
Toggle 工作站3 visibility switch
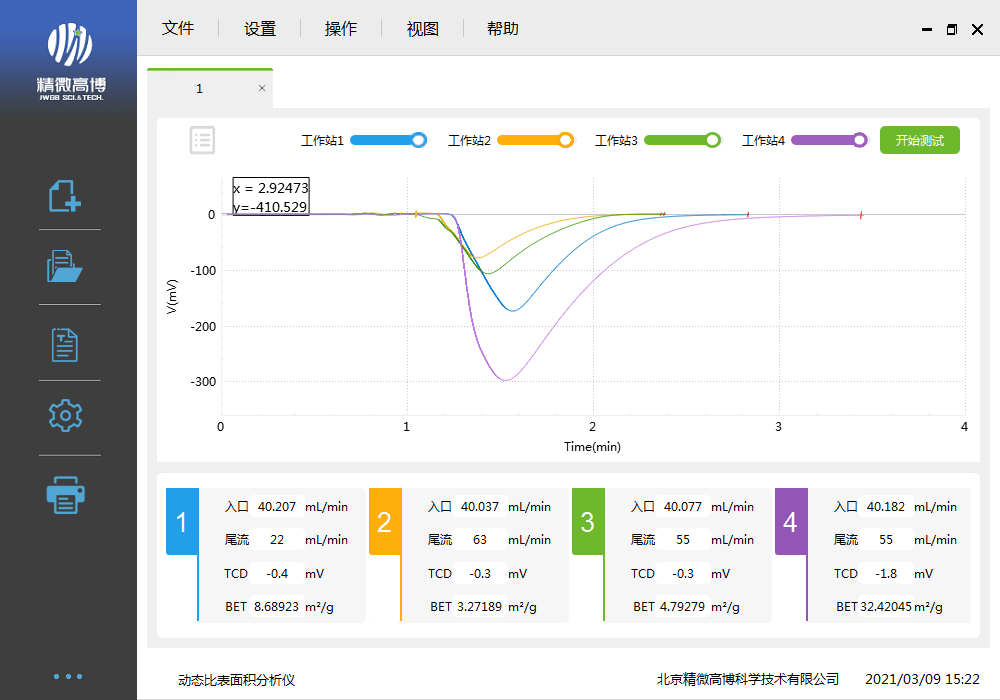(683, 140)
